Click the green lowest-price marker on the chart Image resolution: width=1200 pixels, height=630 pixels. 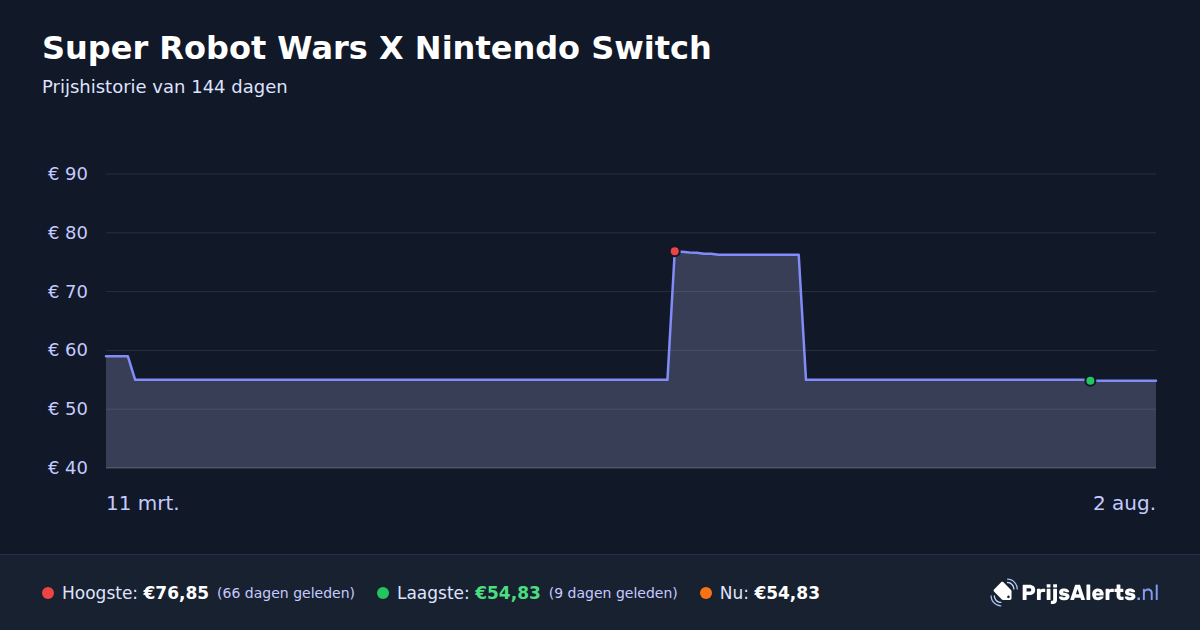pos(1090,381)
